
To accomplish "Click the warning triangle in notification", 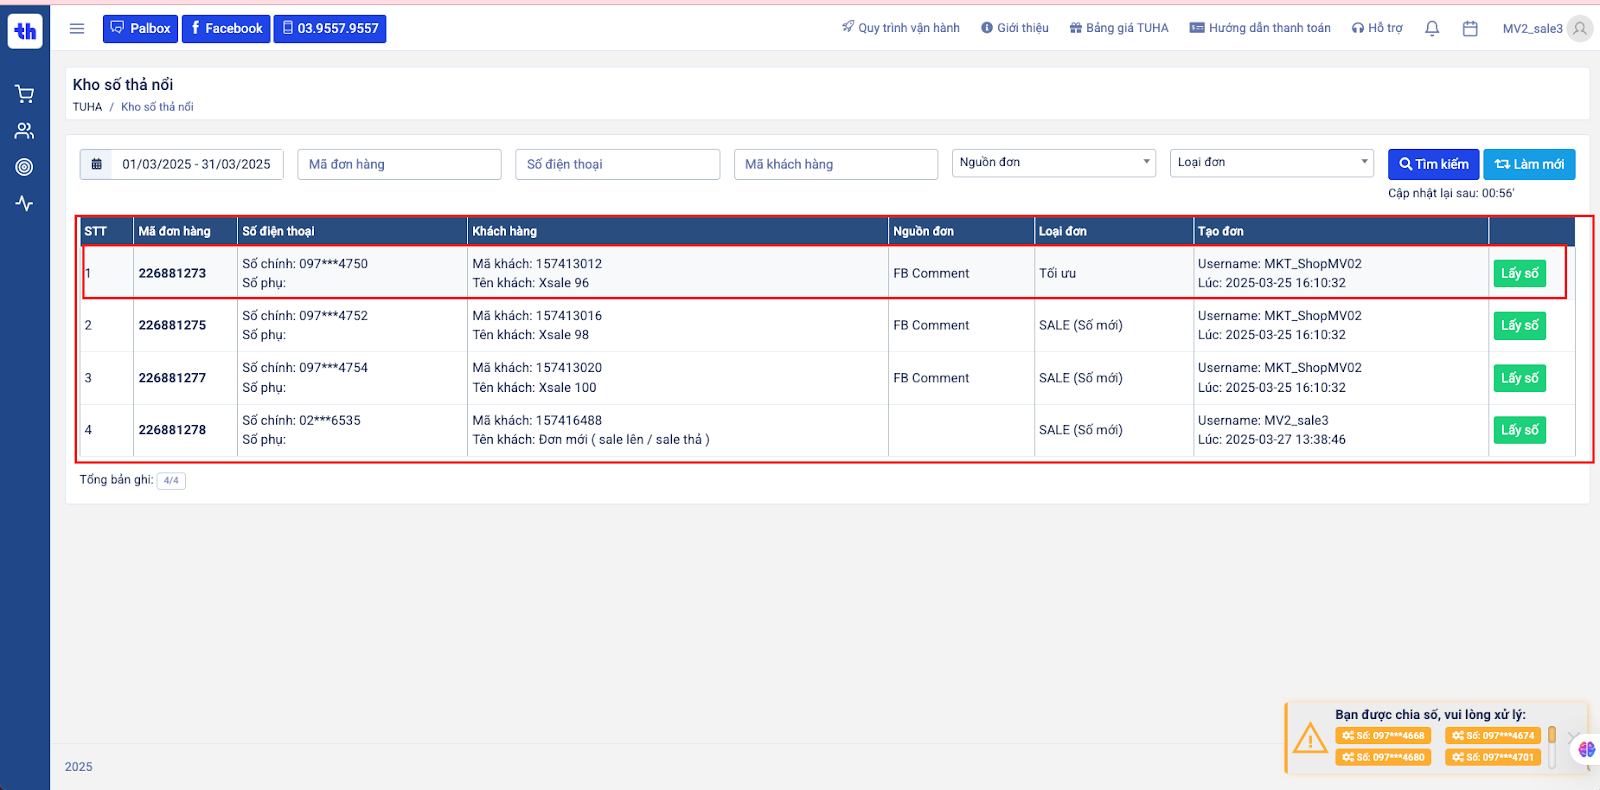I will [x=1309, y=739].
